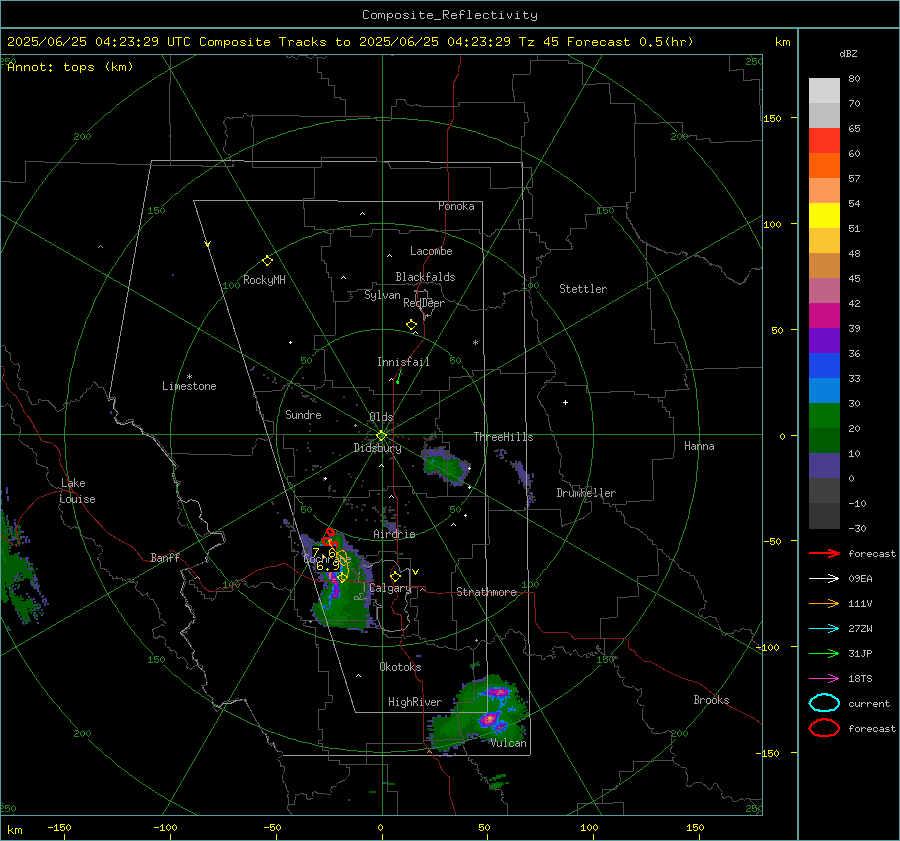Pick the bright green 20–30 dBZ swatch
Screen dimensions: 900x841
(824, 416)
